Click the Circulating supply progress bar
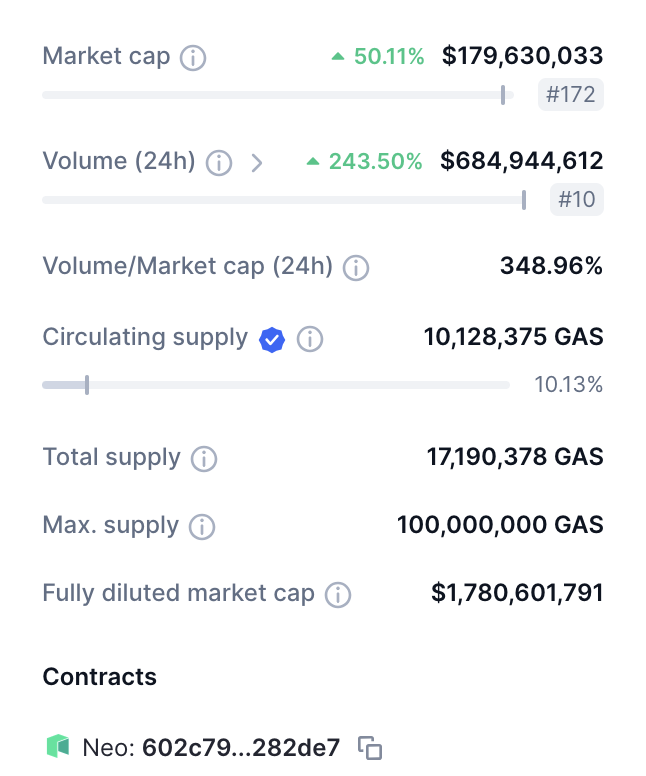This screenshot has width=646, height=776. [x=275, y=385]
